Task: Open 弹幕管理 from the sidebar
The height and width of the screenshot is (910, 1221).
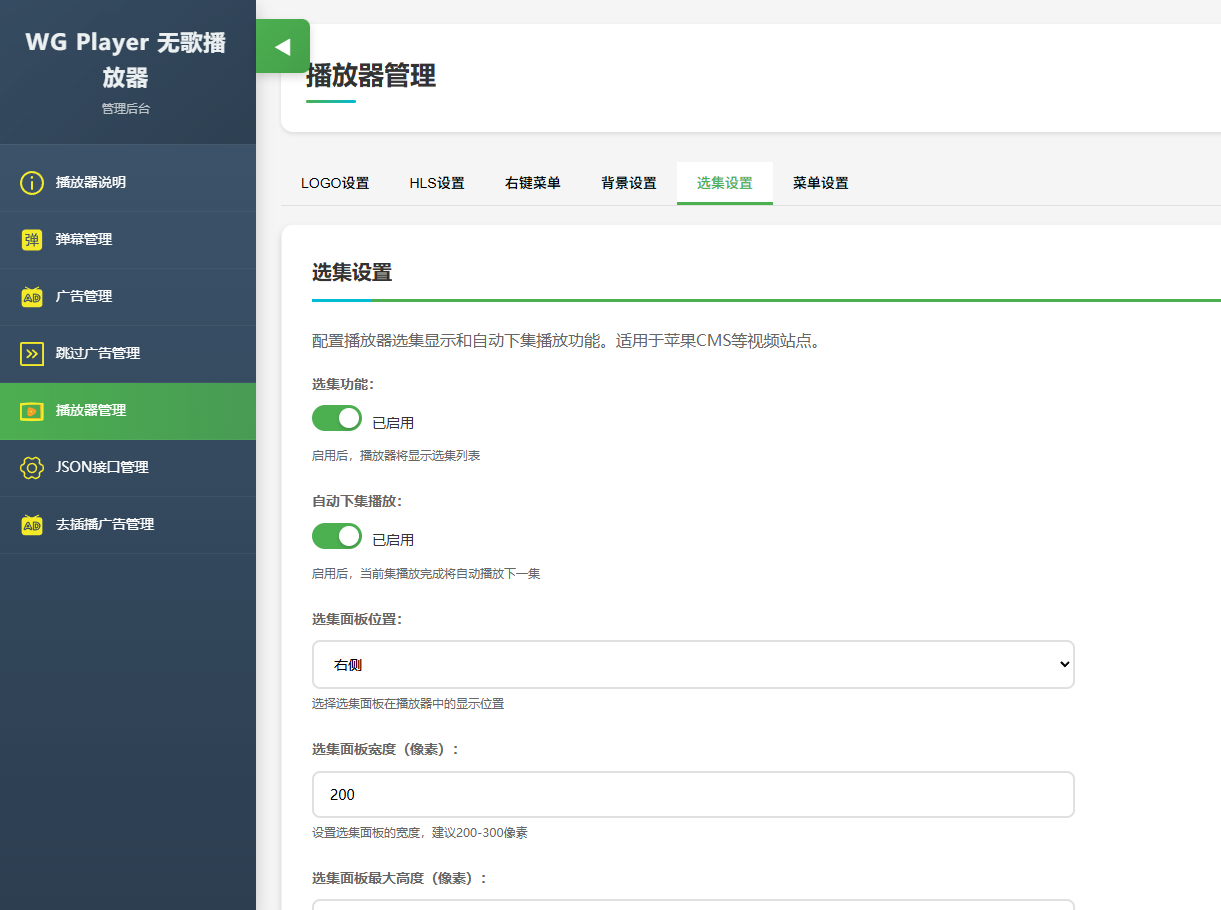Action: [x=84, y=240]
